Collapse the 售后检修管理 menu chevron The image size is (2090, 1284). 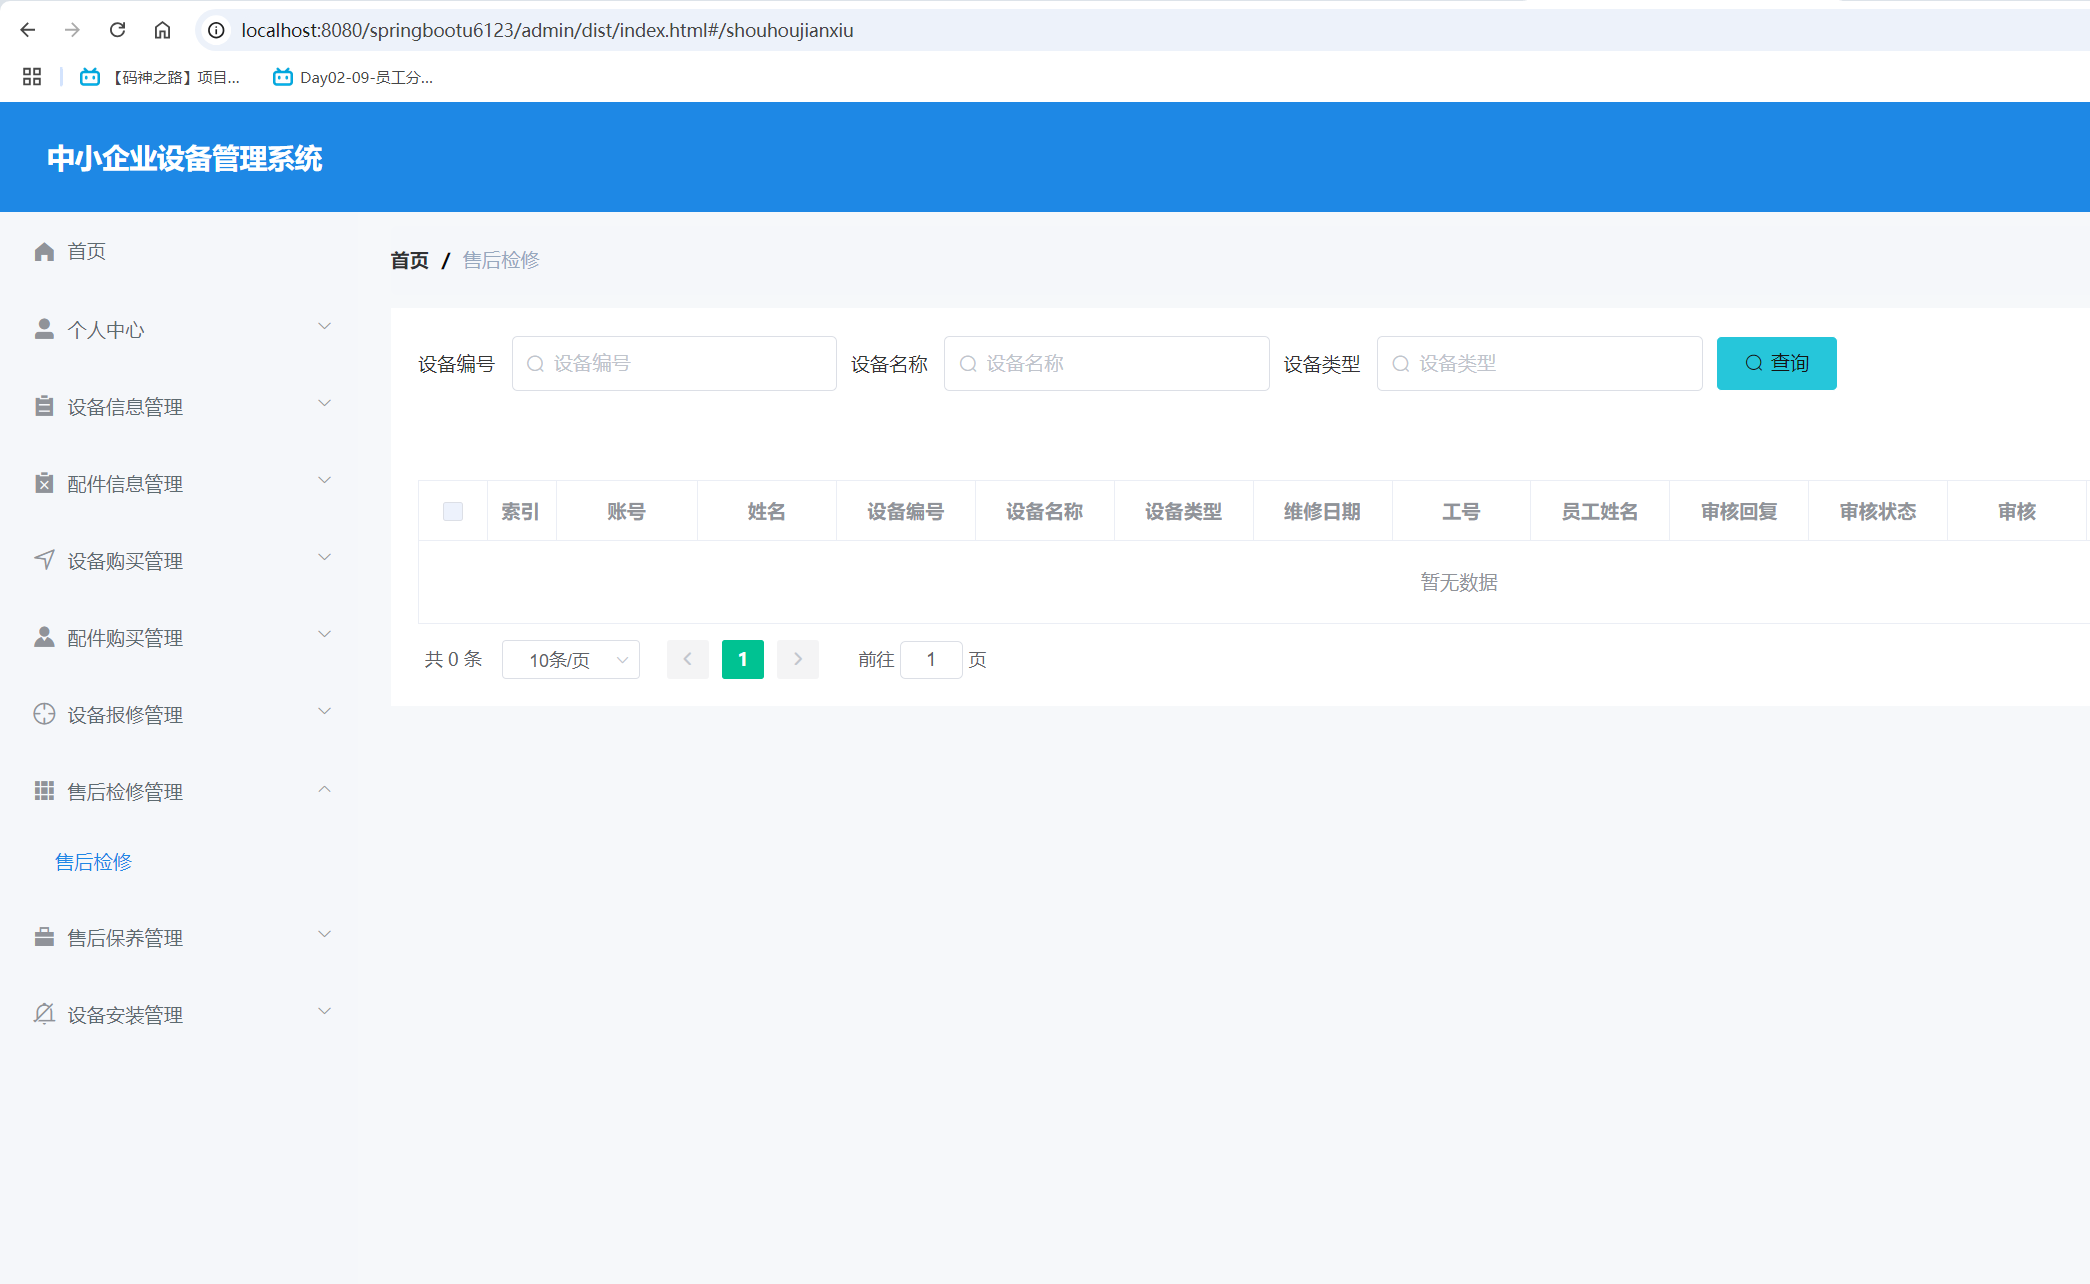324,789
